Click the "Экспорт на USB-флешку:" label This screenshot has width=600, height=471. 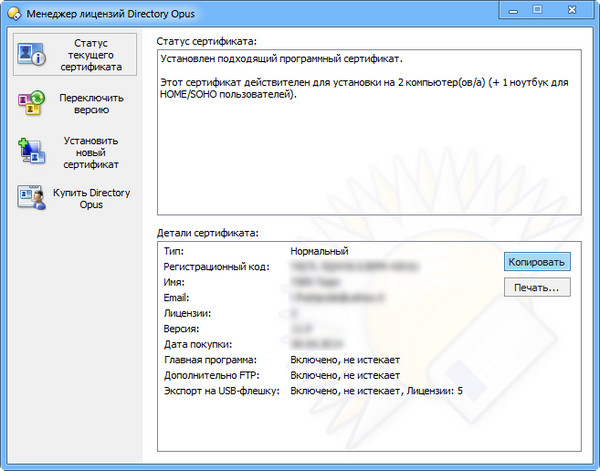click(x=222, y=391)
